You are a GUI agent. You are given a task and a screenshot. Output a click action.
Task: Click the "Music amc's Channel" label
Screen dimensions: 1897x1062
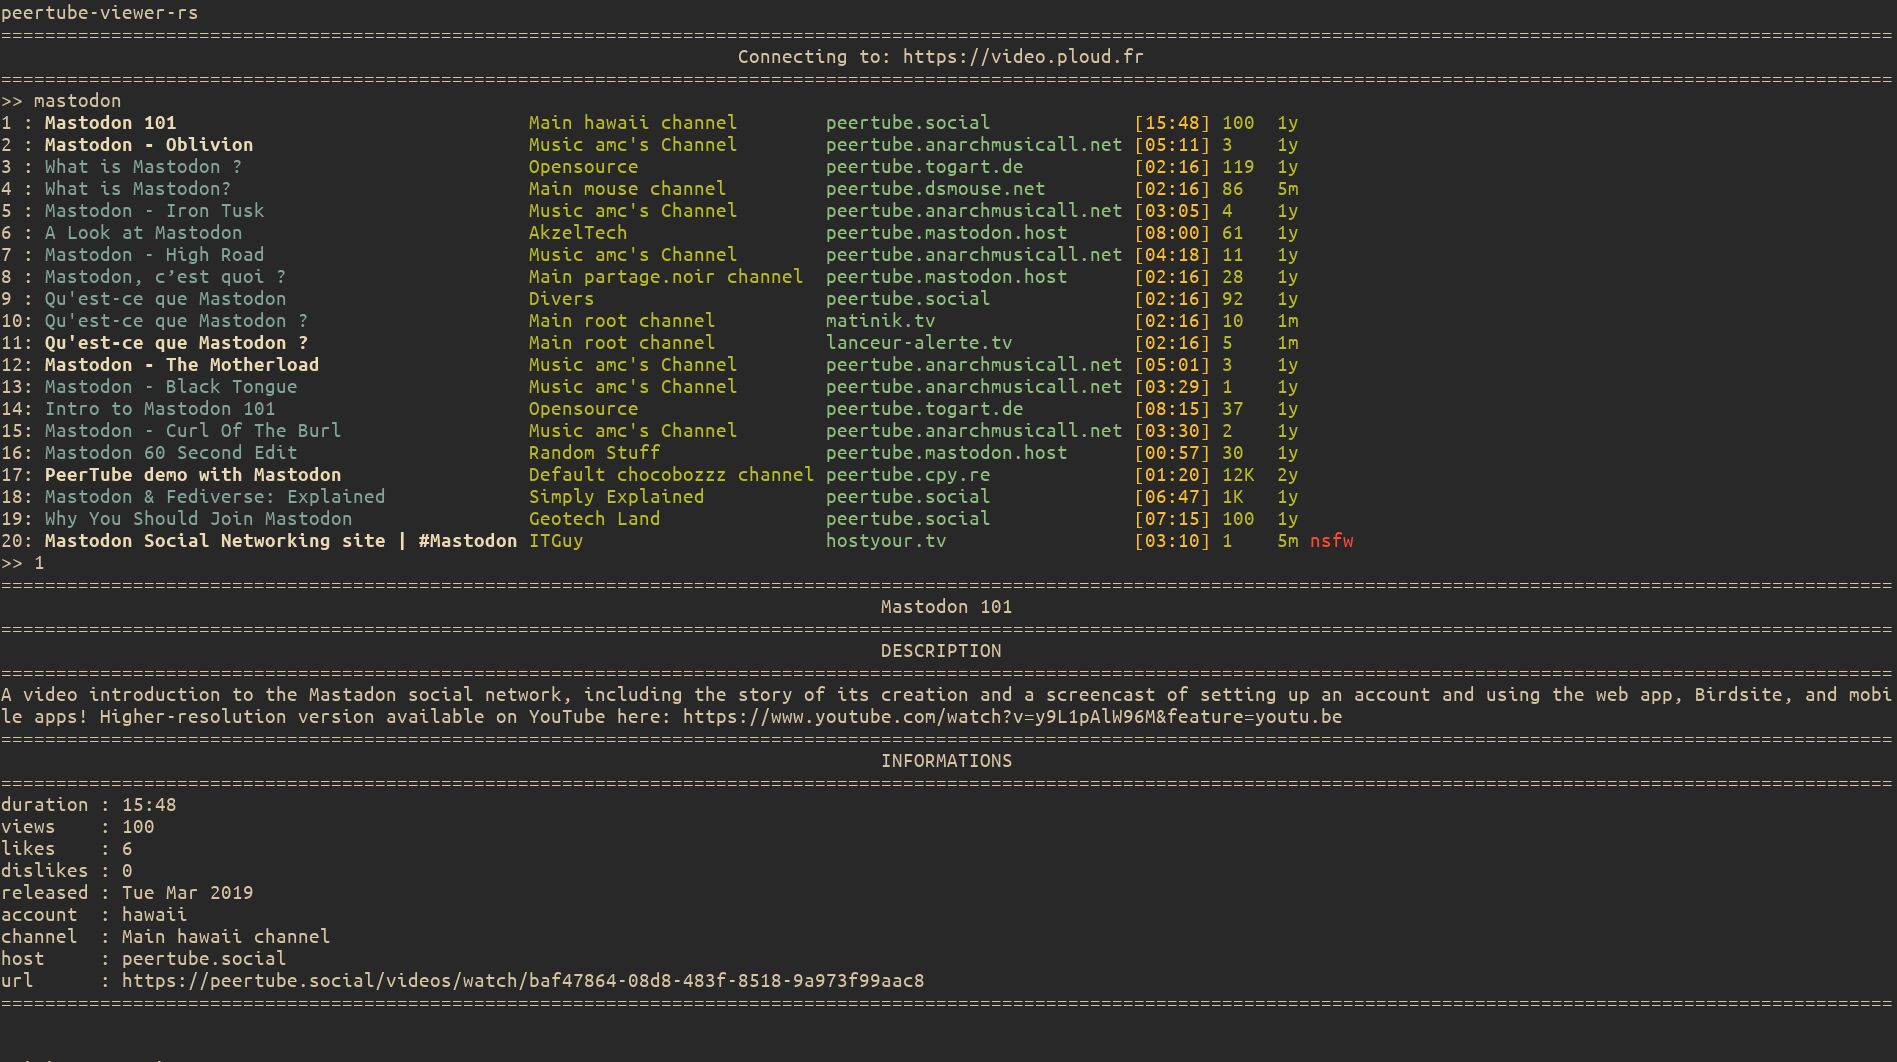(633, 144)
